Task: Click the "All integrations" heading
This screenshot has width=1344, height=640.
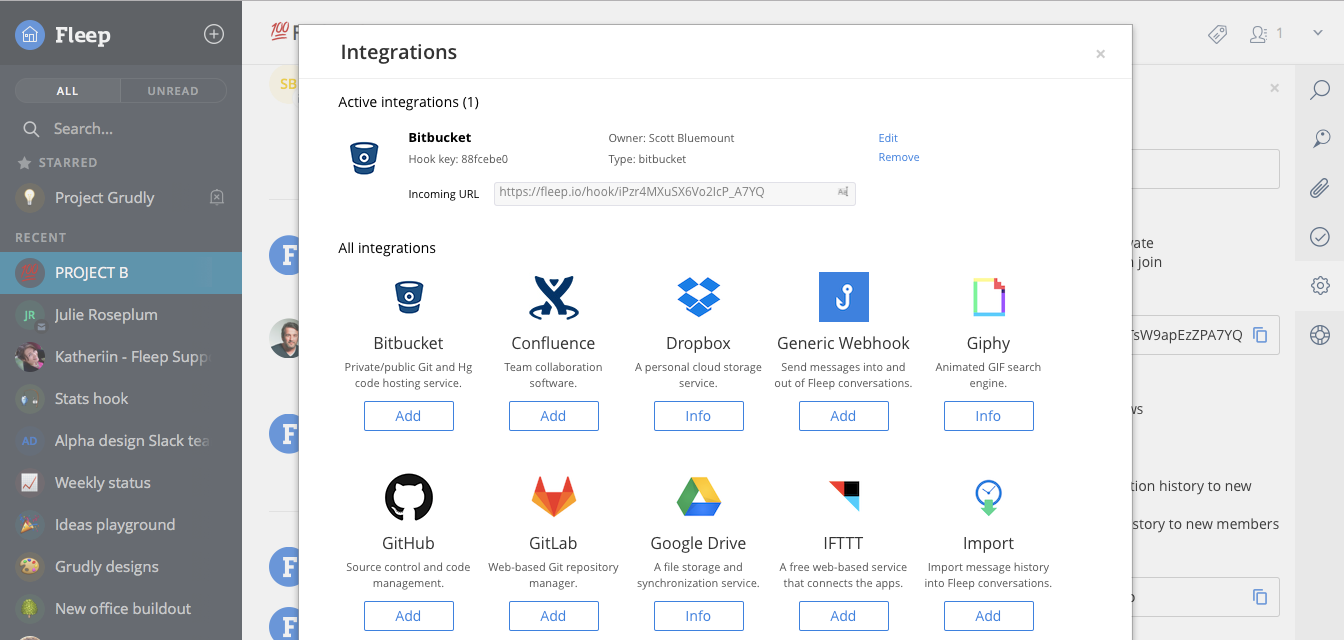Action: tap(387, 248)
